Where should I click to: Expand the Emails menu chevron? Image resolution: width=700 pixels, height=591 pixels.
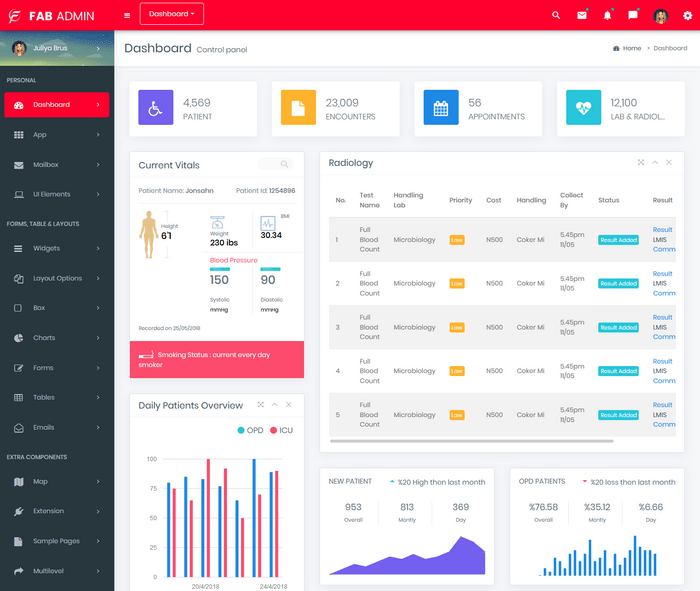[x=98, y=427]
